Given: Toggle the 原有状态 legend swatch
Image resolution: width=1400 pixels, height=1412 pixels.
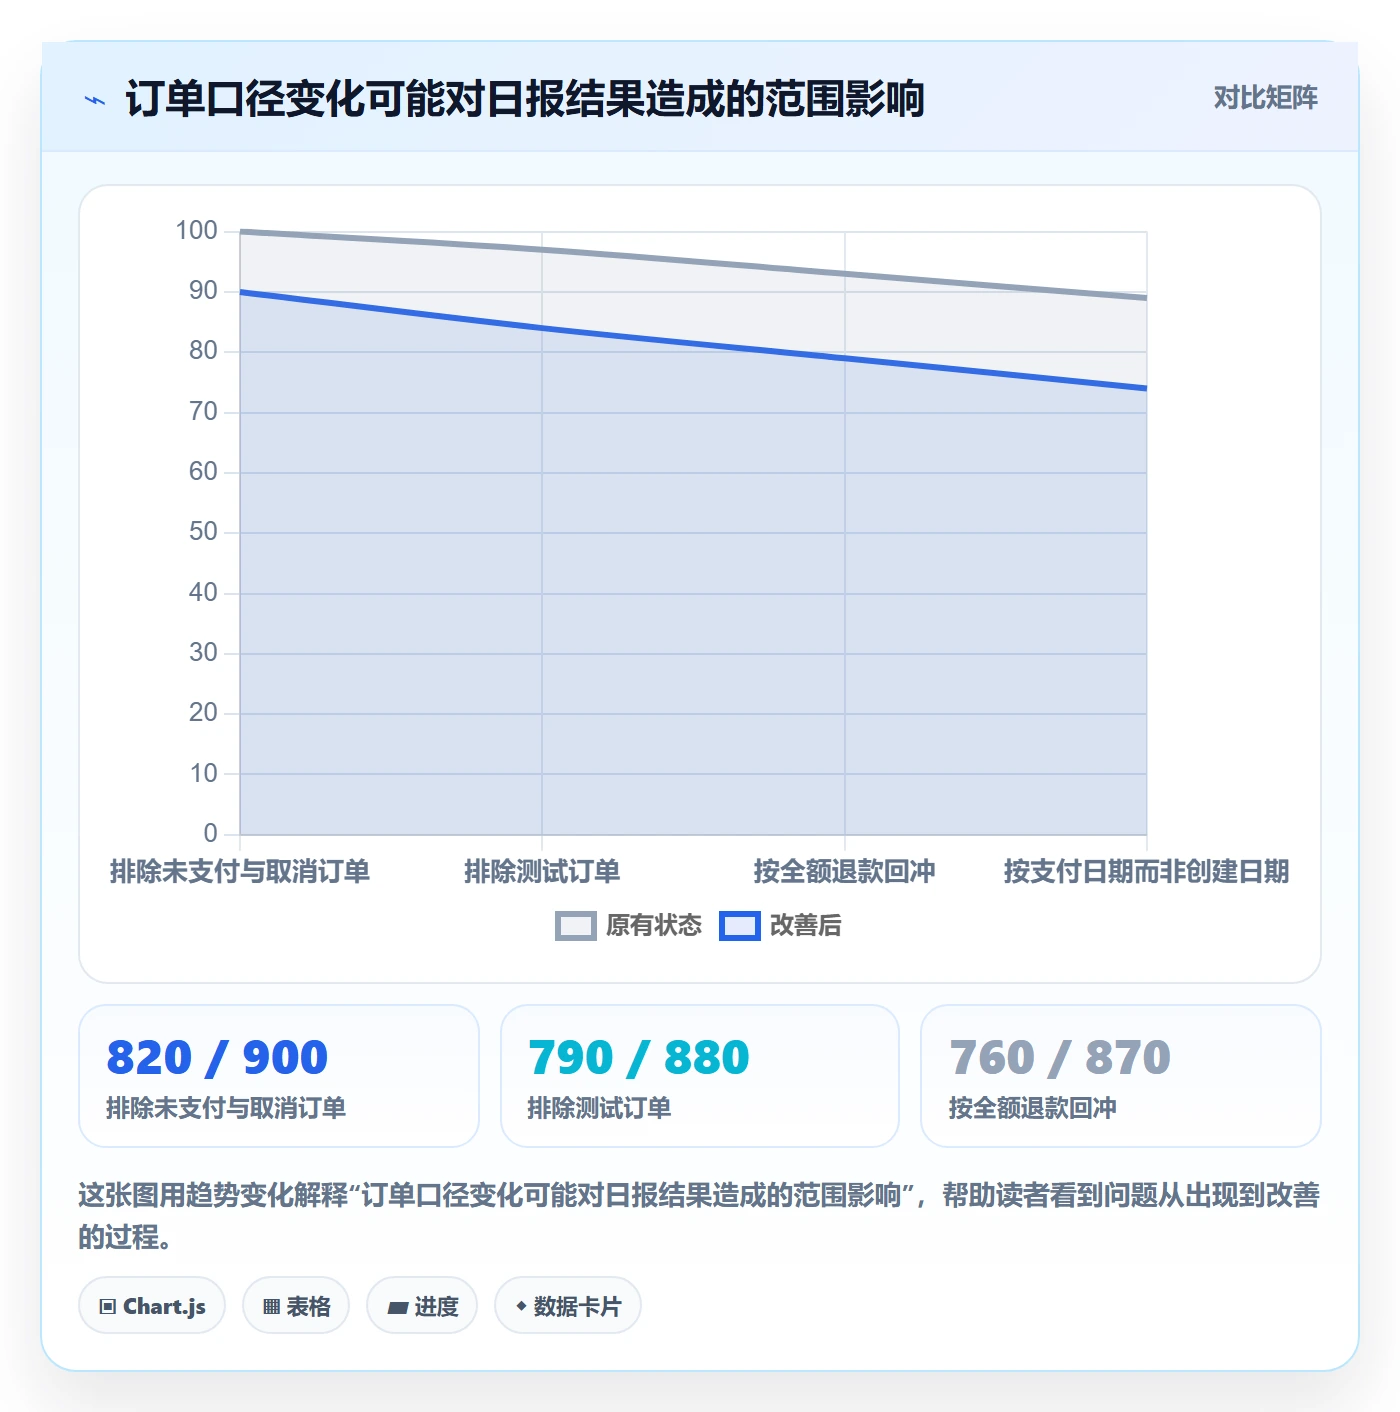Looking at the screenshot, I should point(575,926).
